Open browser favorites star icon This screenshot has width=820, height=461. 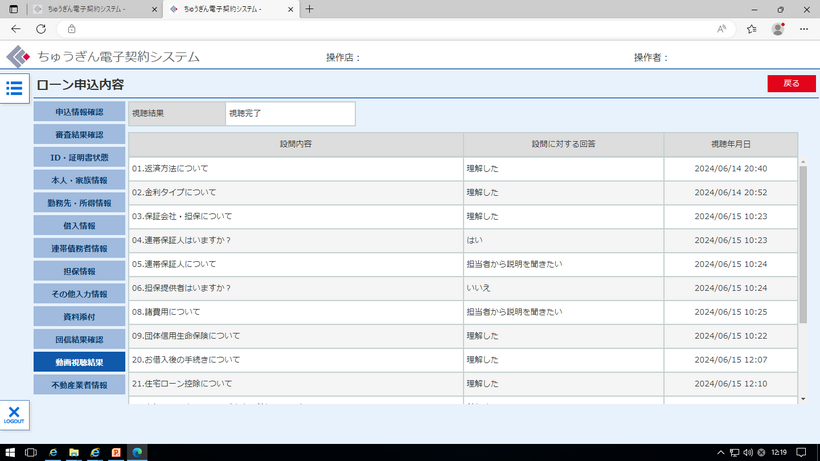750,29
